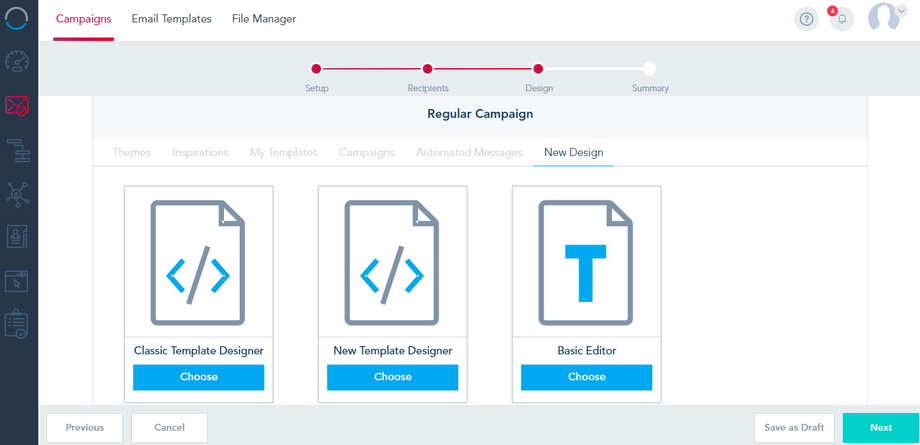Viewport: 920px width, 445px height.
Task: Click the help question mark icon
Action: [x=807, y=19]
